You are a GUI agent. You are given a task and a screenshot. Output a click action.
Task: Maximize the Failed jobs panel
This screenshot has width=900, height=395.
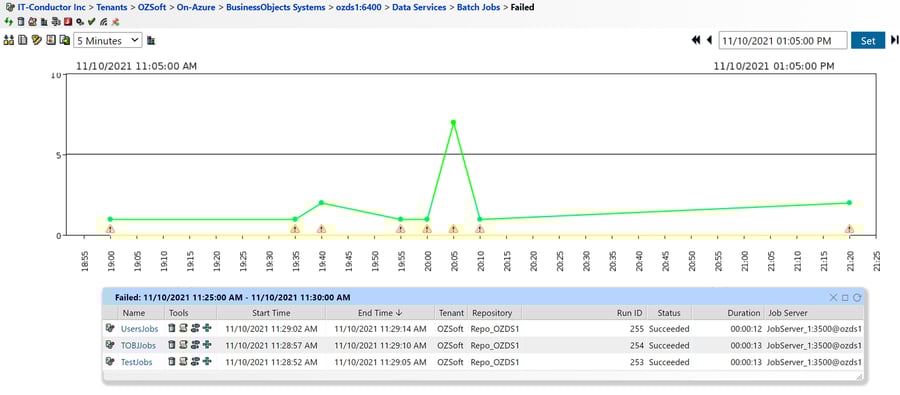[x=845, y=297]
